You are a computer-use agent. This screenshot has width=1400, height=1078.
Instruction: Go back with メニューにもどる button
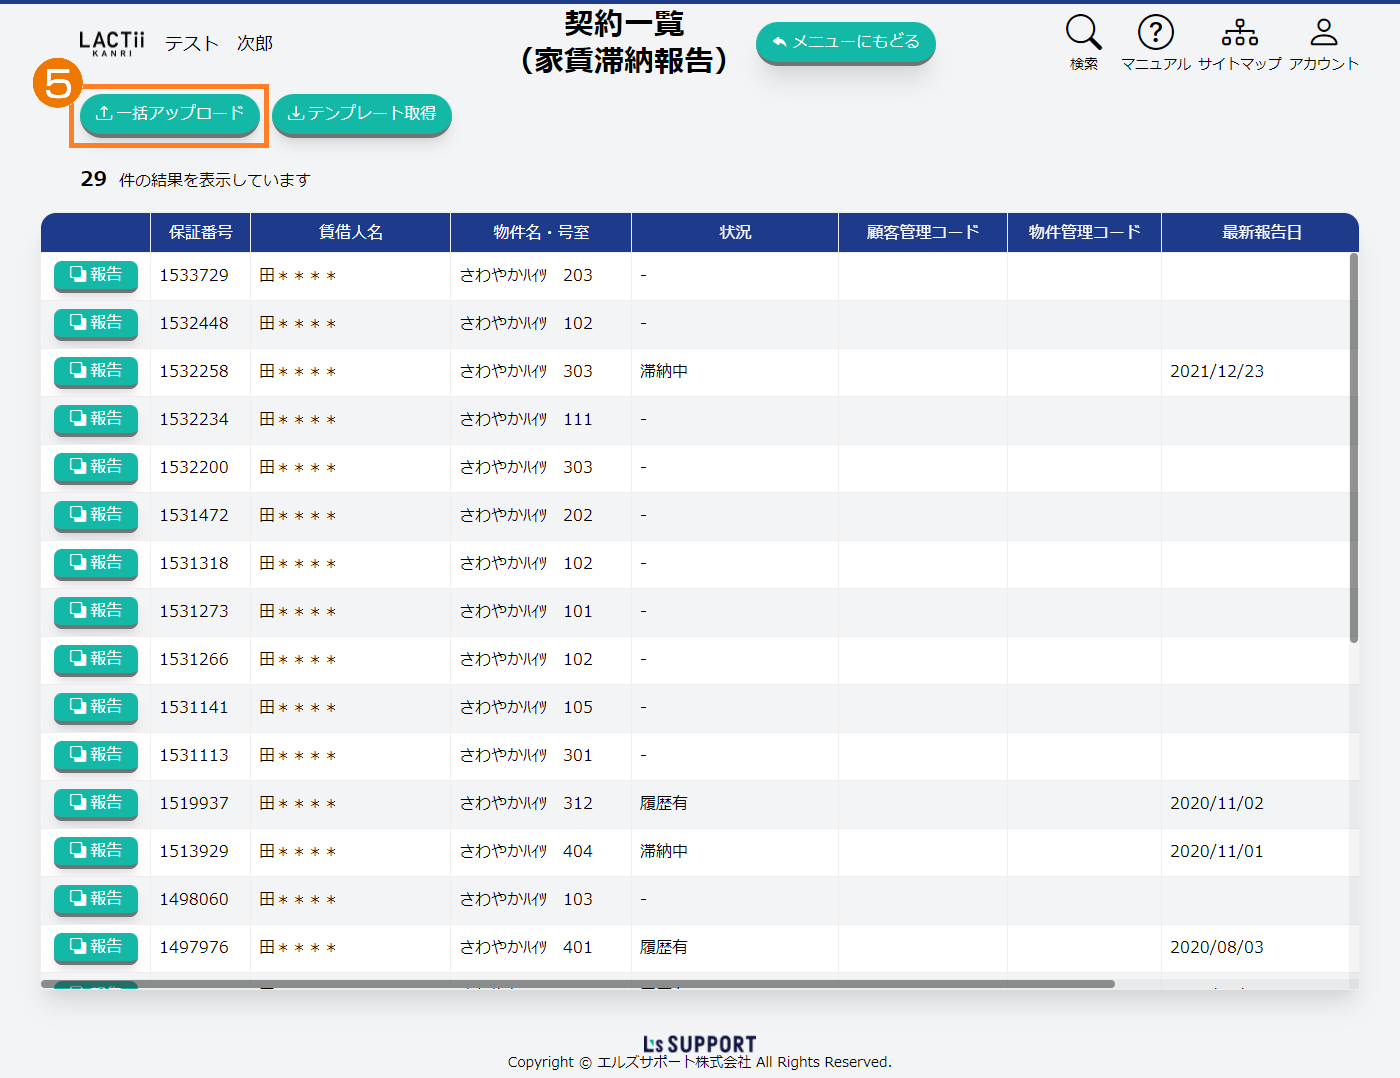click(845, 42)
